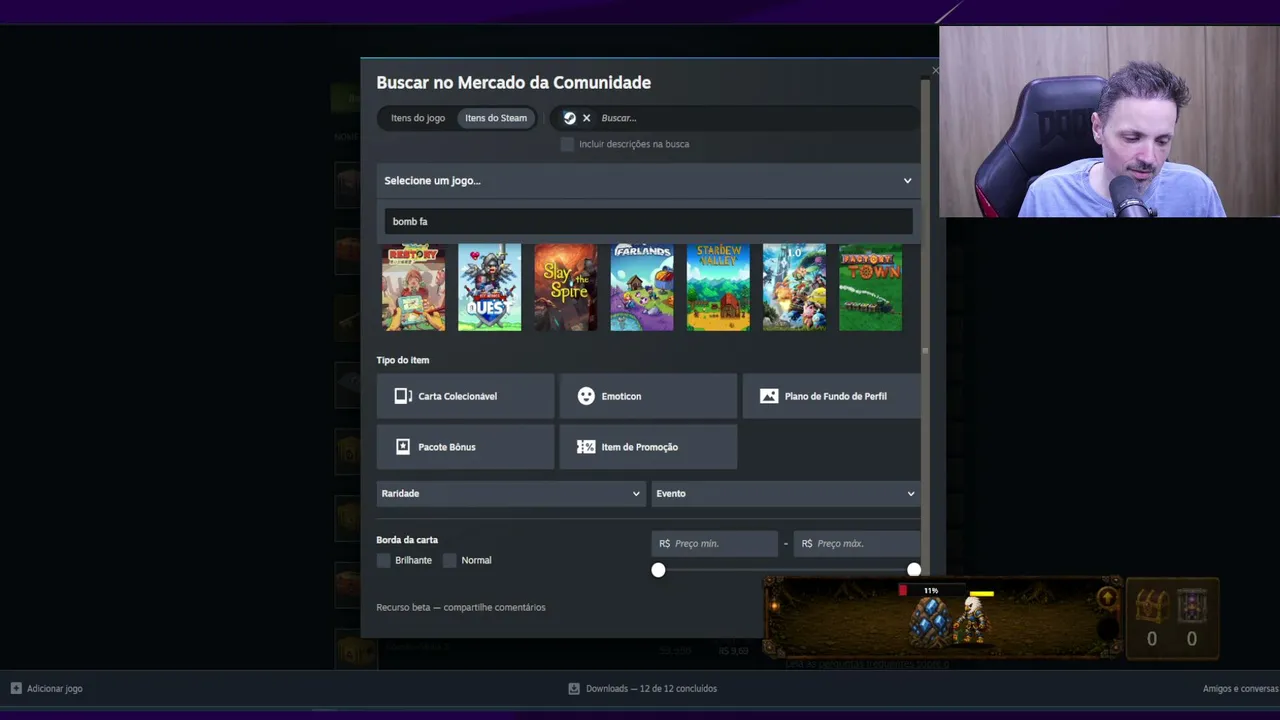Check the Brilhante card border option

tap(383, 560)
